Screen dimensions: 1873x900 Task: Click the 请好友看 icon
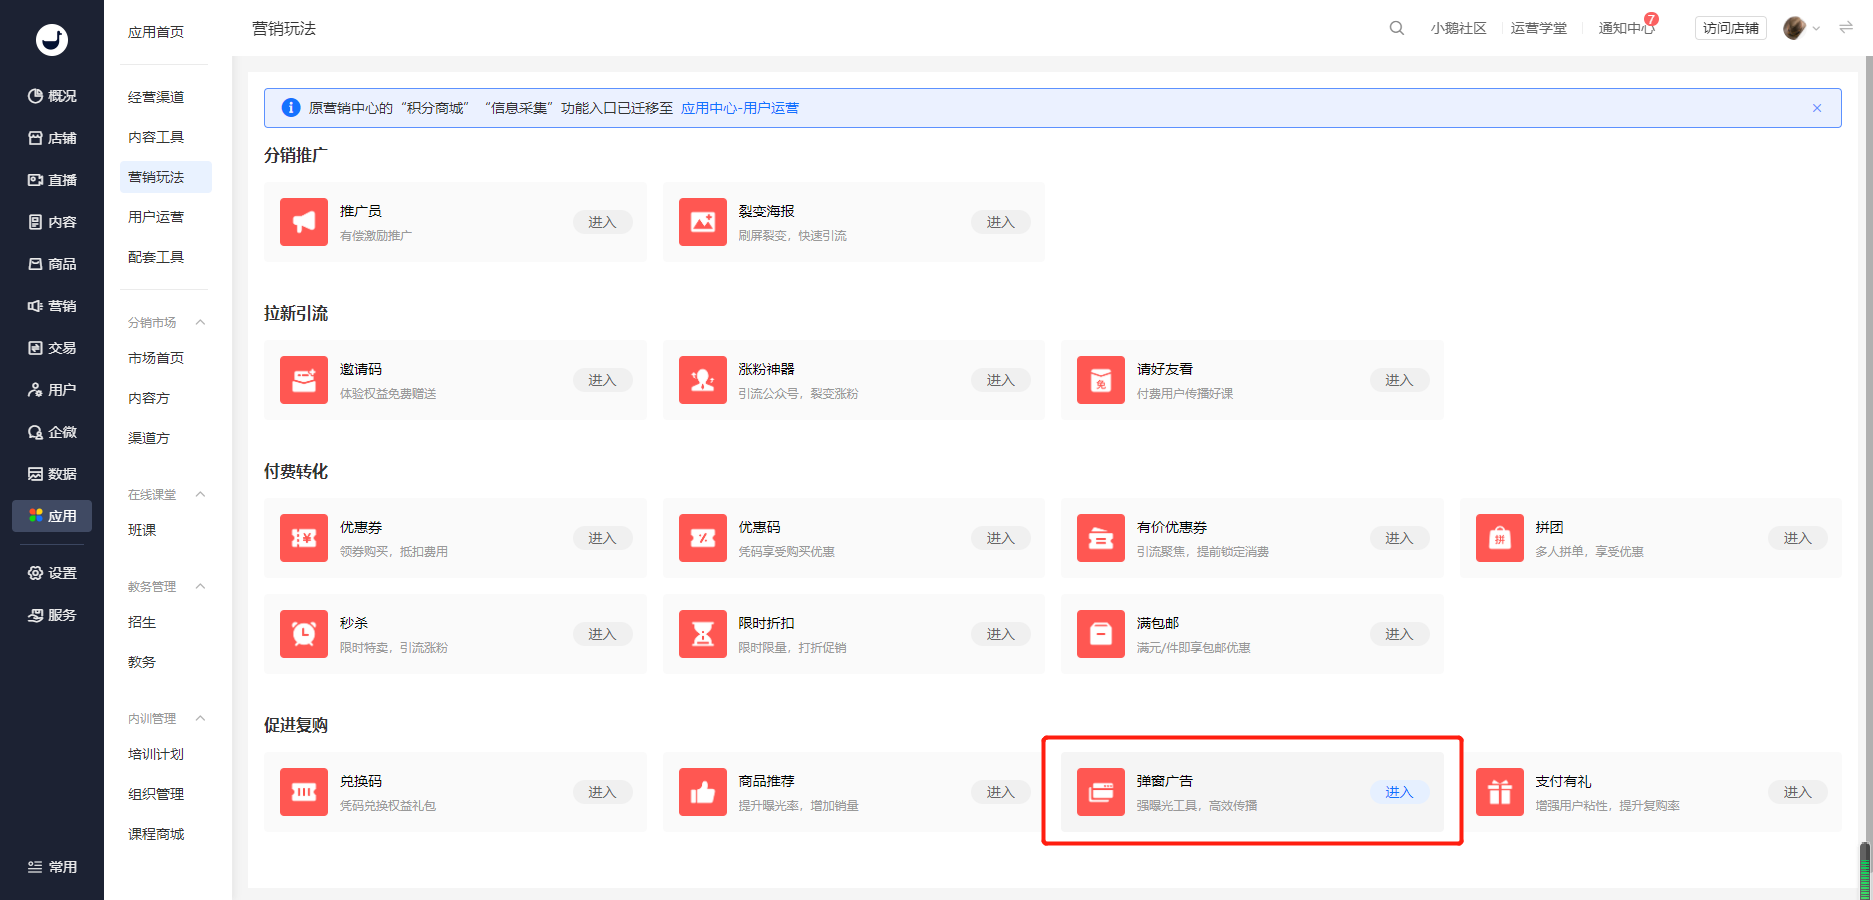1101,380
